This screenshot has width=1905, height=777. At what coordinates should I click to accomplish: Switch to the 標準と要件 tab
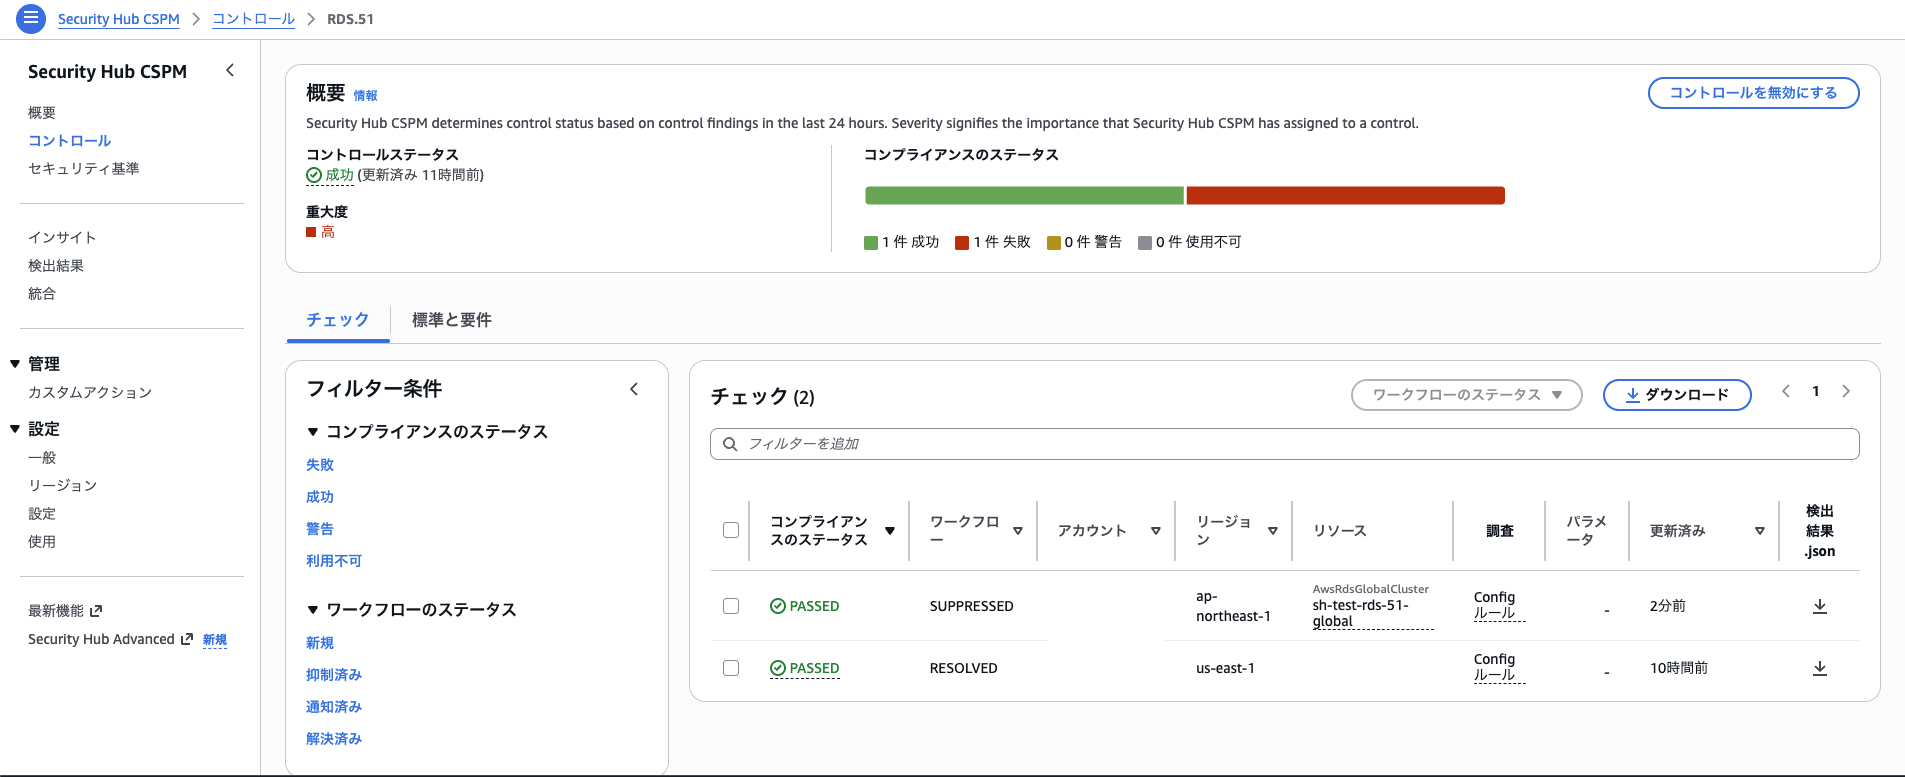coord(452,320)
